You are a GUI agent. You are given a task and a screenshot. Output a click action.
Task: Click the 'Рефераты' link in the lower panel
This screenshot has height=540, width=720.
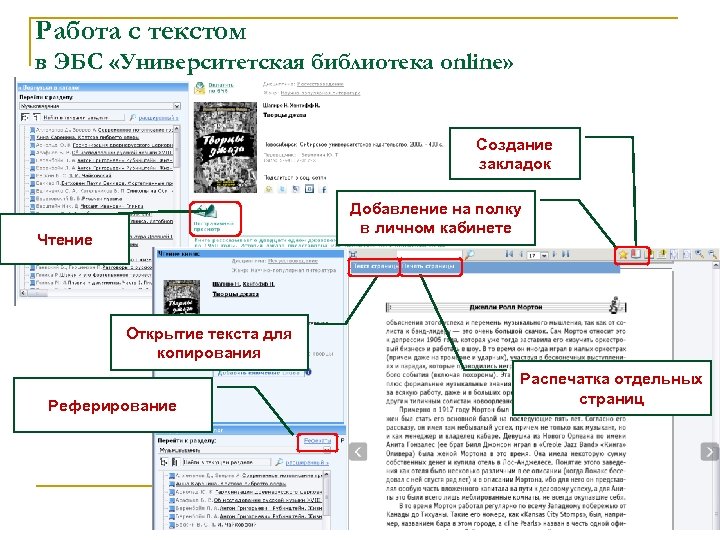pos(317,441)
